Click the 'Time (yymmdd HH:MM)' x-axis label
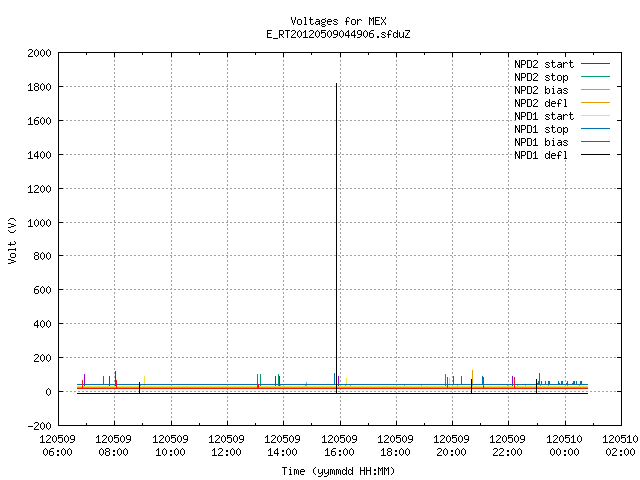 click(338, 471)
